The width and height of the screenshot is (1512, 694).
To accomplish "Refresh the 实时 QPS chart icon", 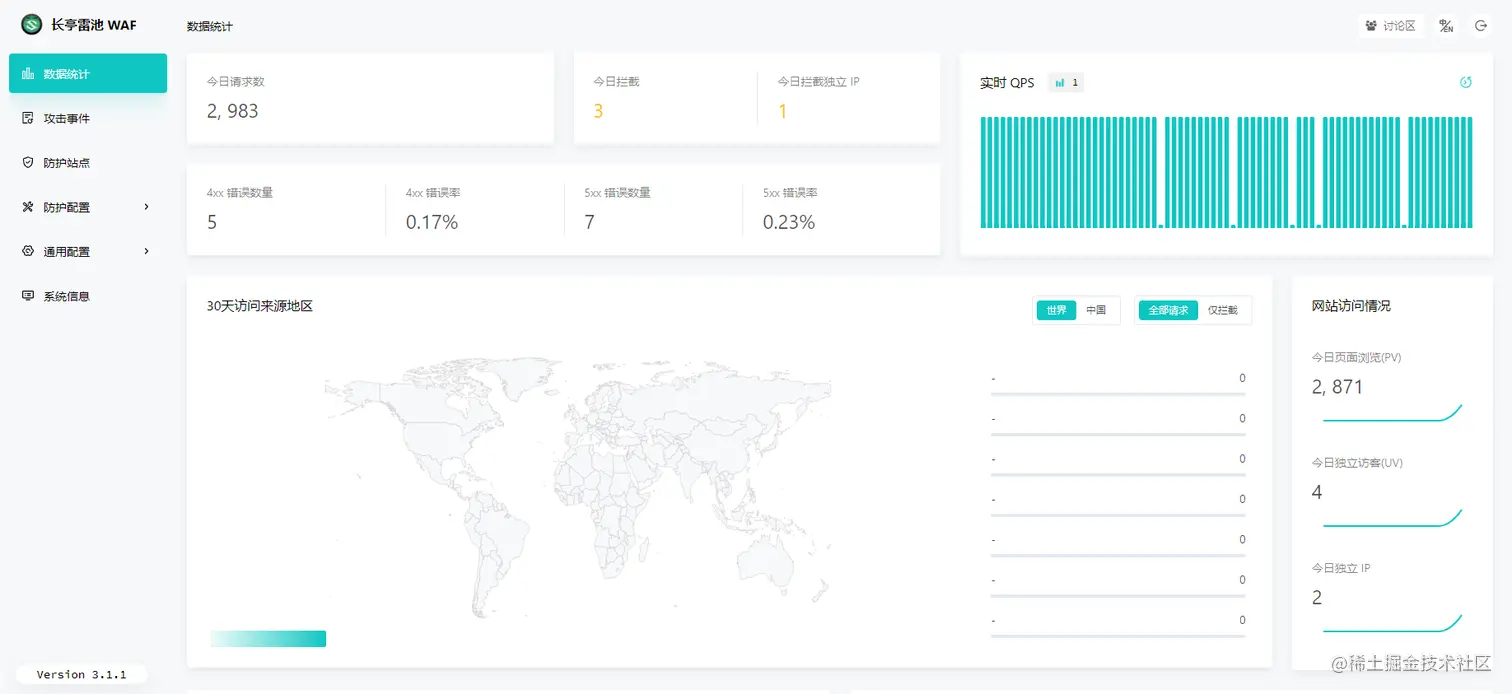I will pos(1466,82).
